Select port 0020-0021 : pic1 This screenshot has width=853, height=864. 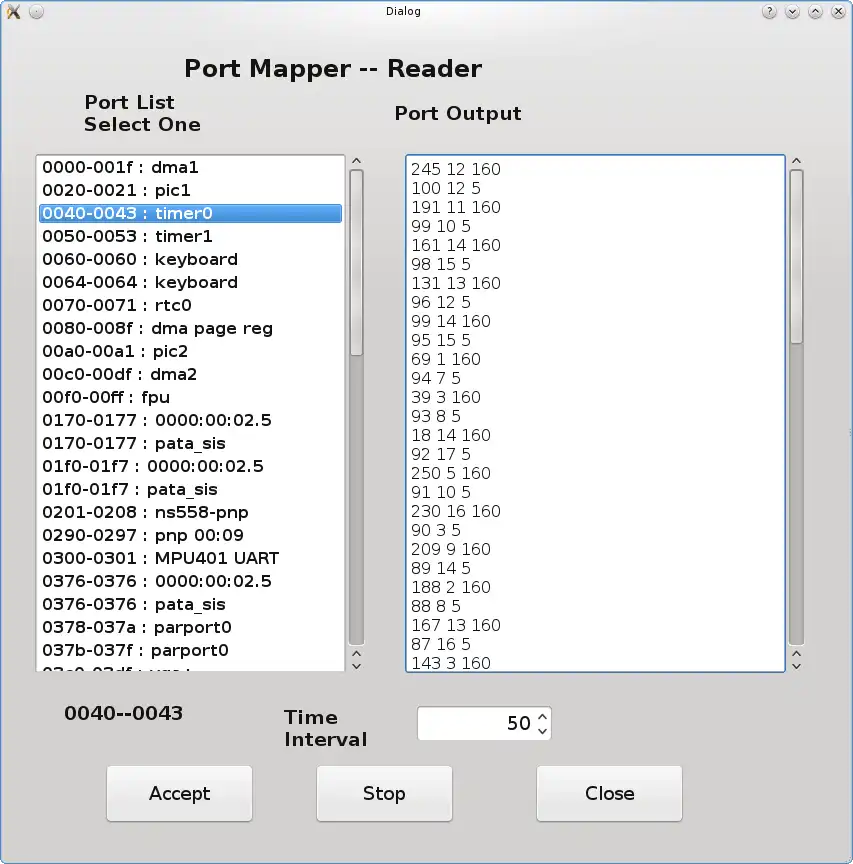pos(190,190)
